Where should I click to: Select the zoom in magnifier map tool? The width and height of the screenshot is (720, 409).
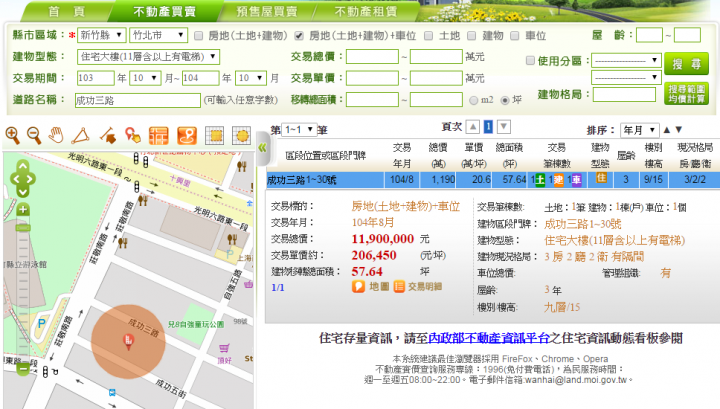(x=12, y=134)
